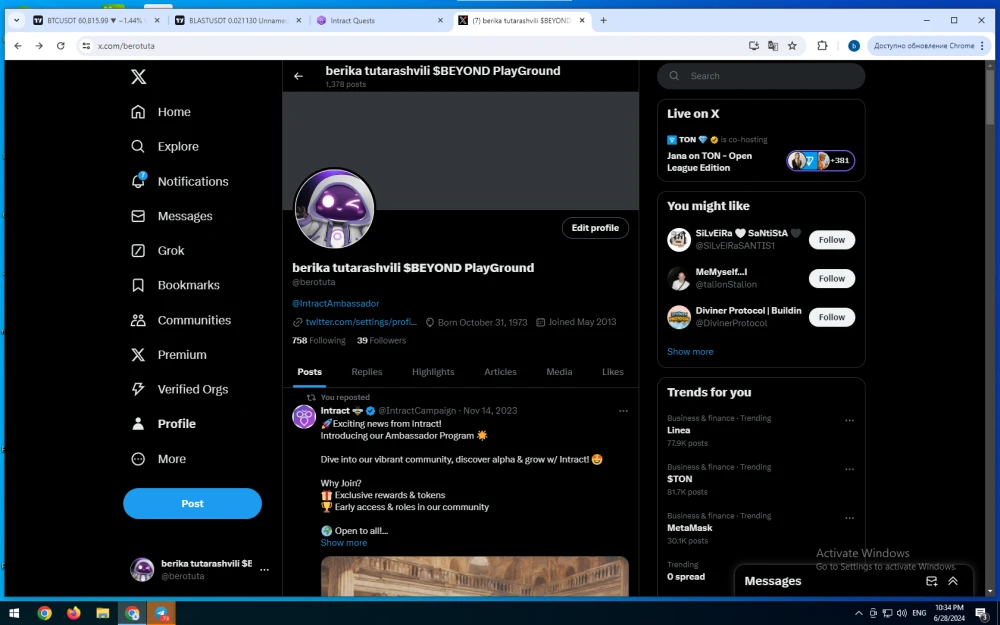
Task: Open account switcher three-dot menu
Action: click(264, 570)
